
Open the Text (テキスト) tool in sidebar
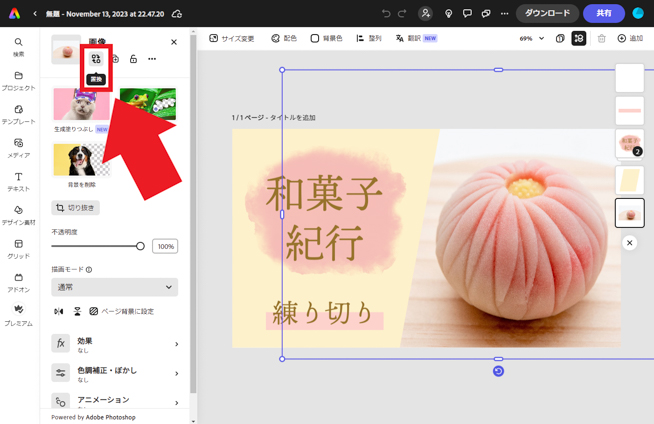18,182
